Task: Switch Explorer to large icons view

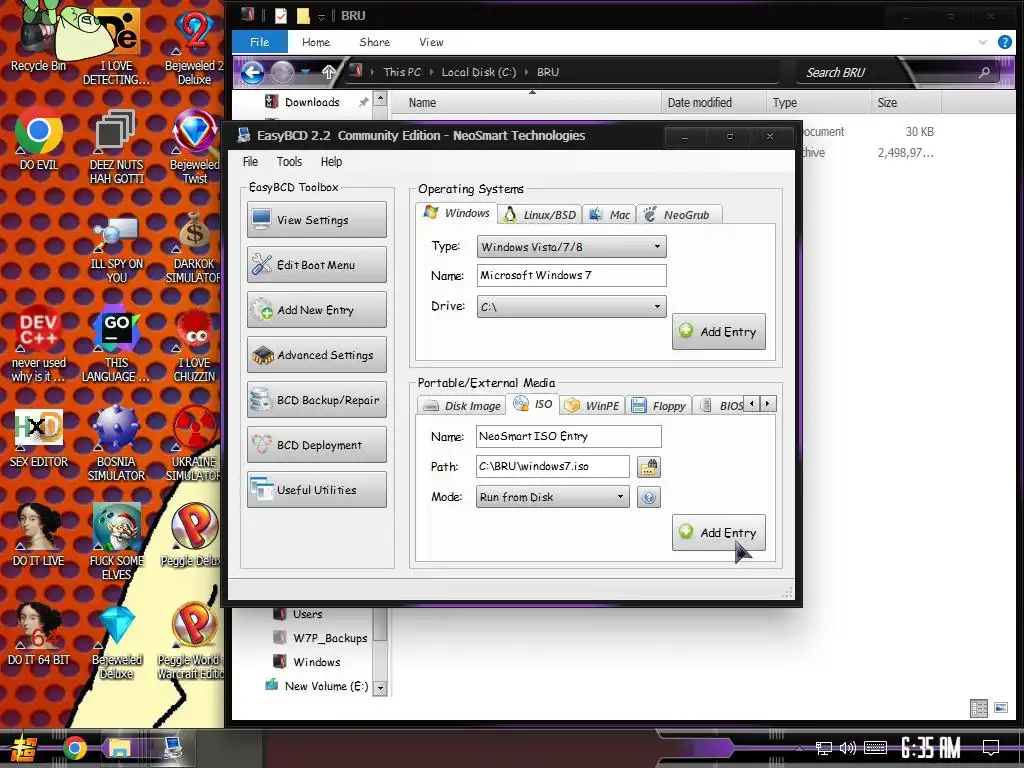Action: [x=1000, y=707]
